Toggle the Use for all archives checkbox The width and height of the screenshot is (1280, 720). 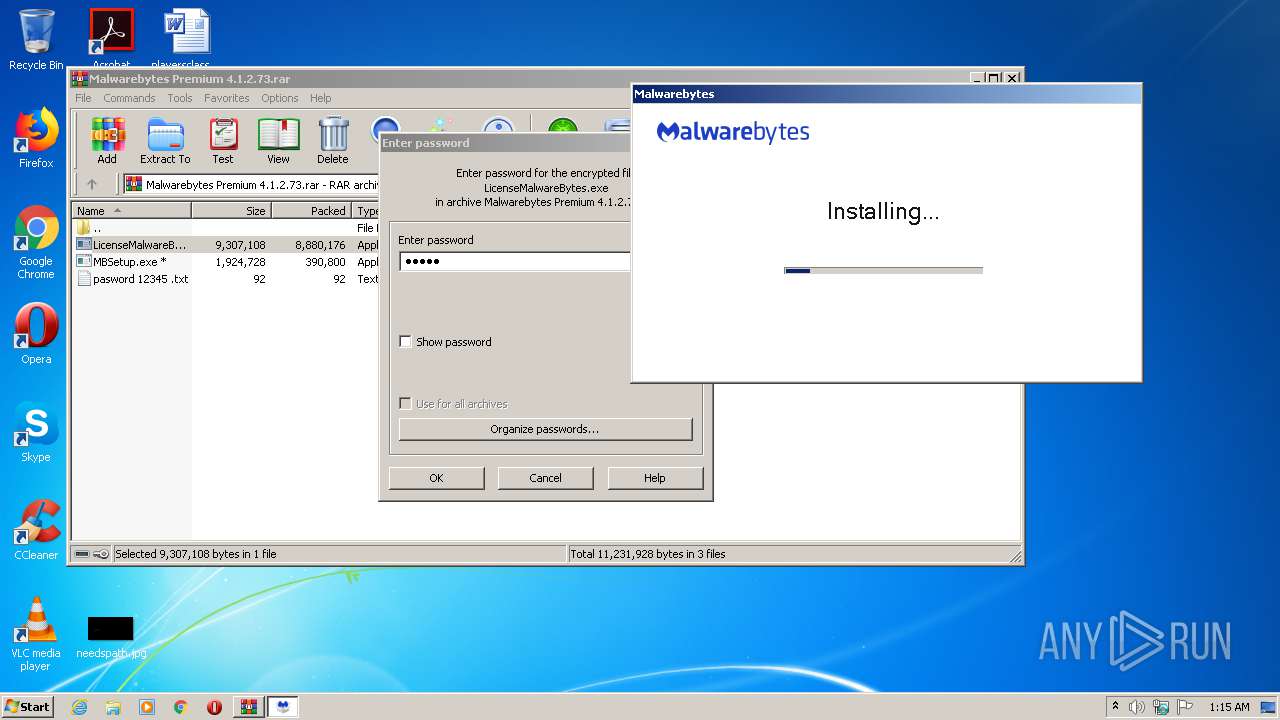click(x=405, y=404)
